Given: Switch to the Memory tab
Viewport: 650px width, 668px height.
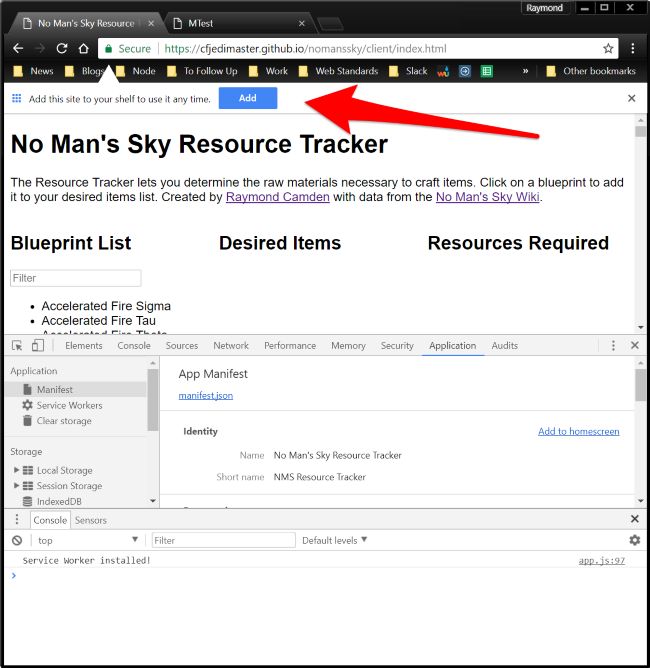Looking at the screenshot, I should 348,346.
